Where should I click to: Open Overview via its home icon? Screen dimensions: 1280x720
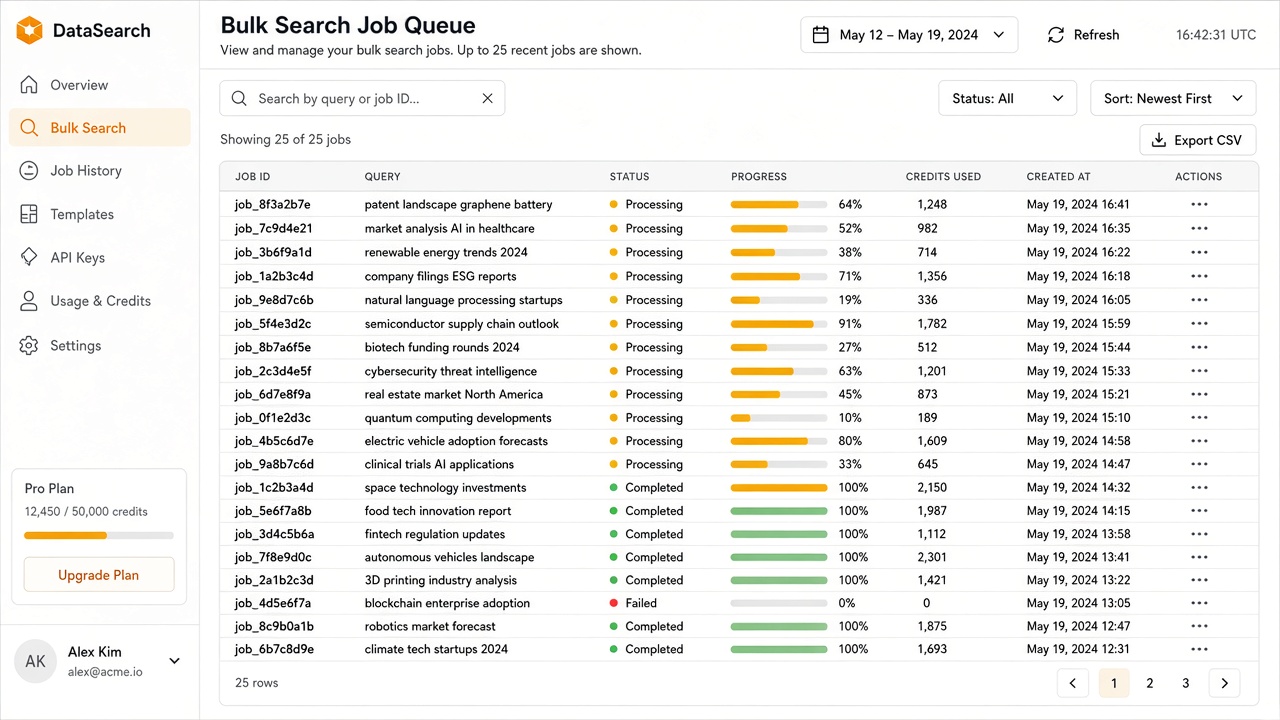click(x=29, y=85)
